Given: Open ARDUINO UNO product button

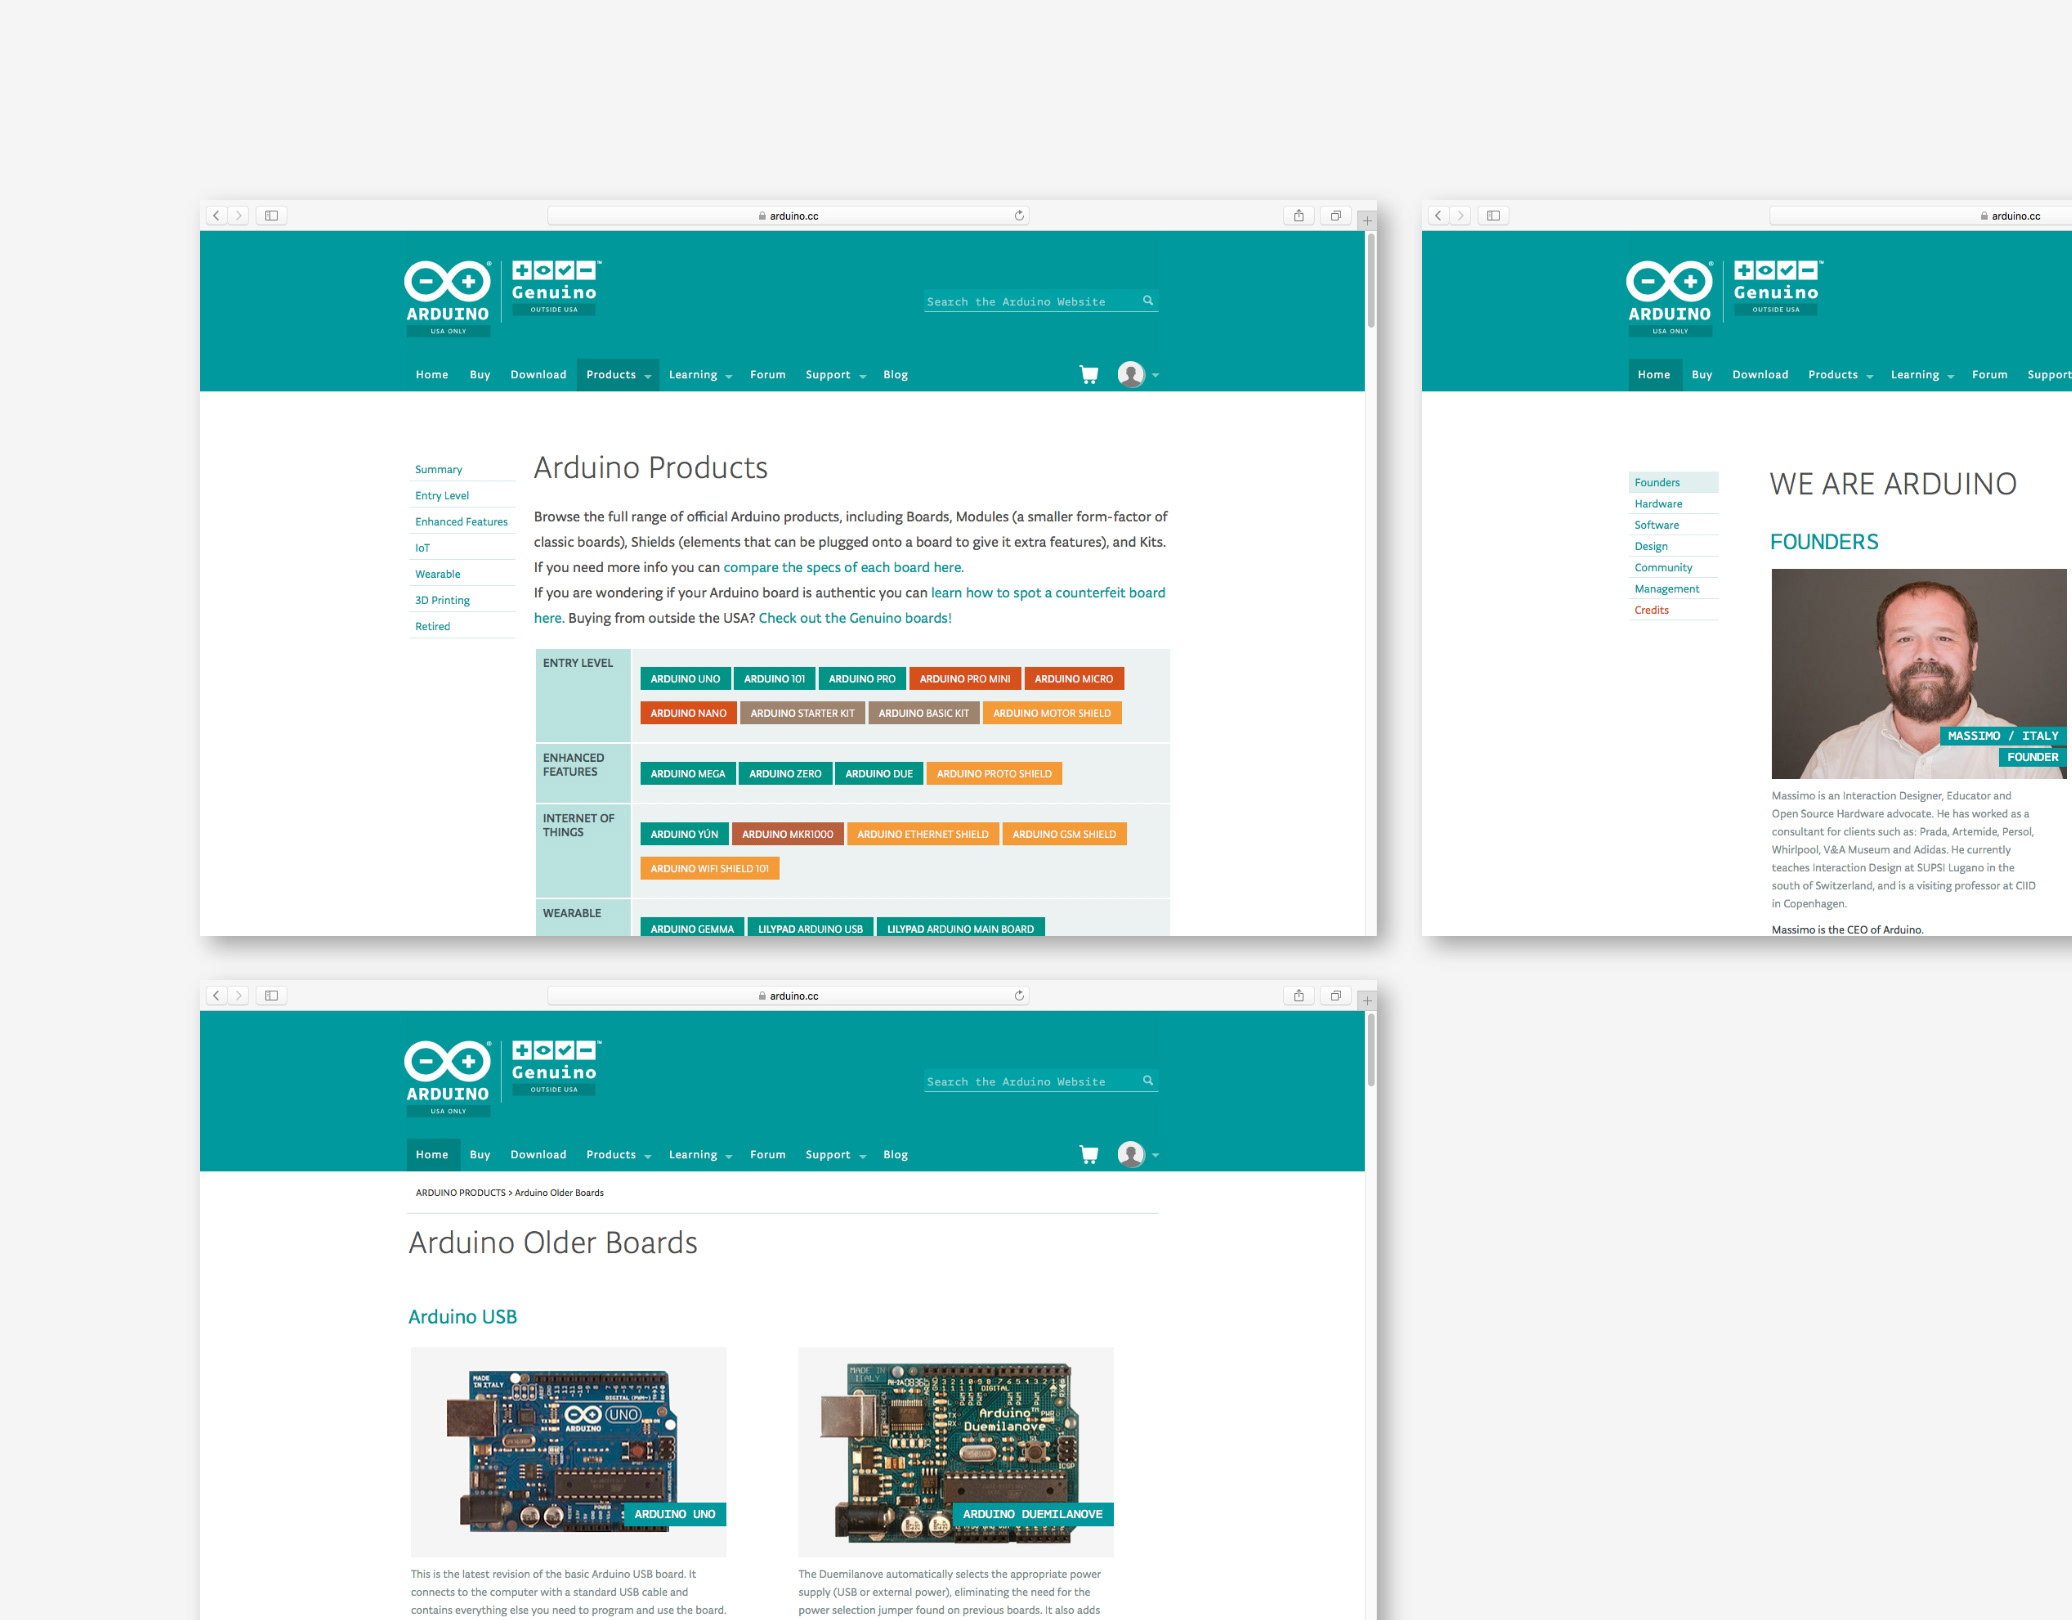Looking at the screenshot, I should coord(685,679).
